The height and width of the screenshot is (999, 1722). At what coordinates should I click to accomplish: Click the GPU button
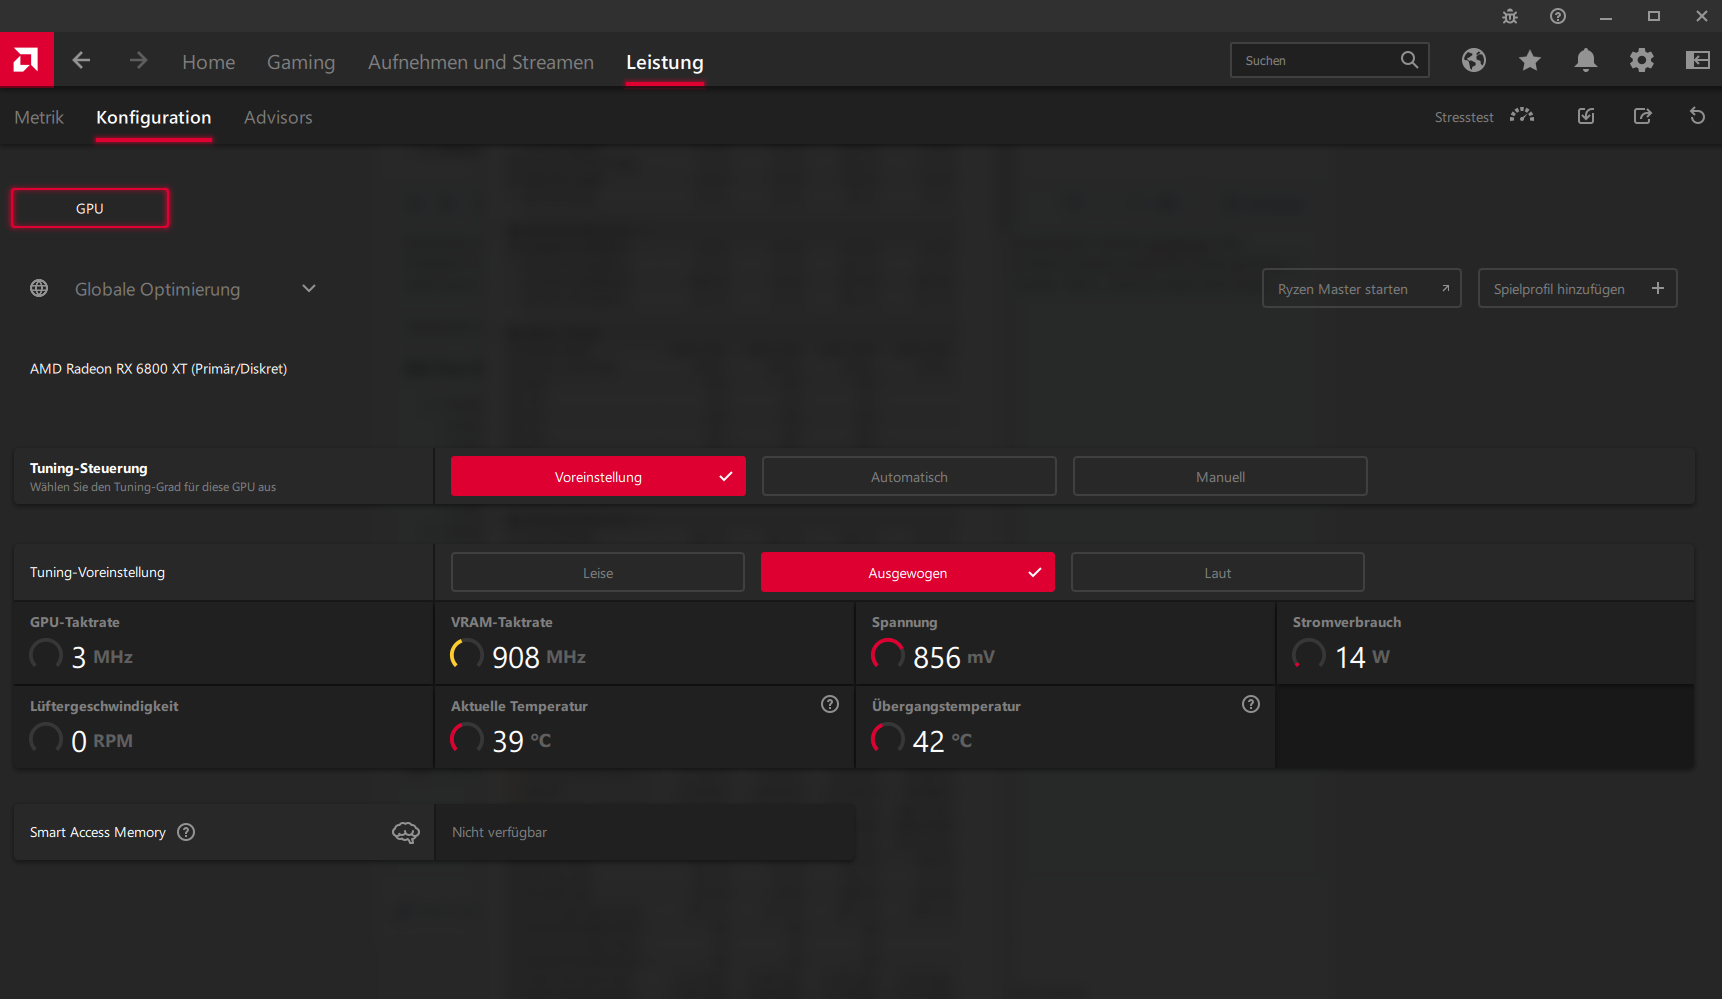[x=90, y=208]
